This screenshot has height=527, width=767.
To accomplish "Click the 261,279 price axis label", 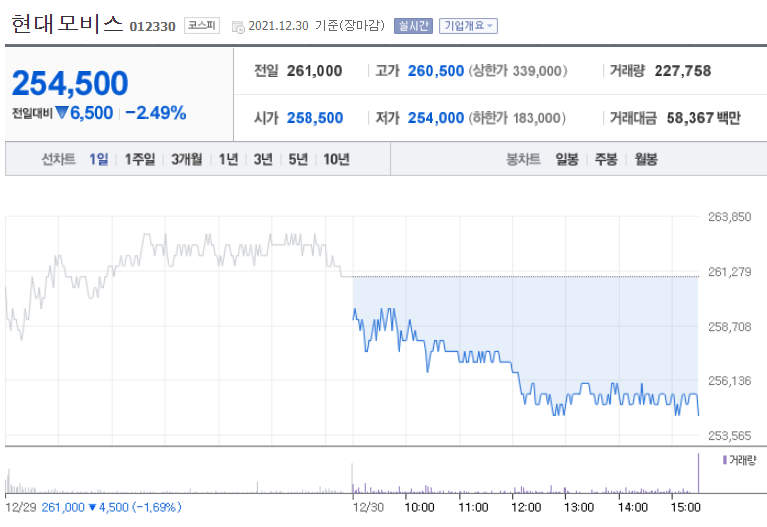I will pos(729,272).
